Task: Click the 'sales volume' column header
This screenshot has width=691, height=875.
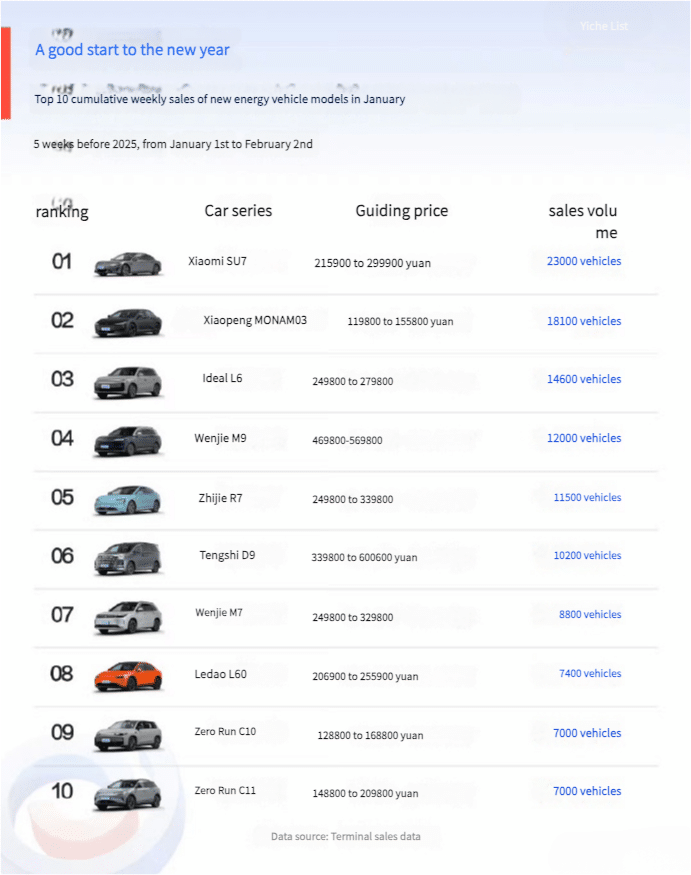Action: [x=583, y=222]
